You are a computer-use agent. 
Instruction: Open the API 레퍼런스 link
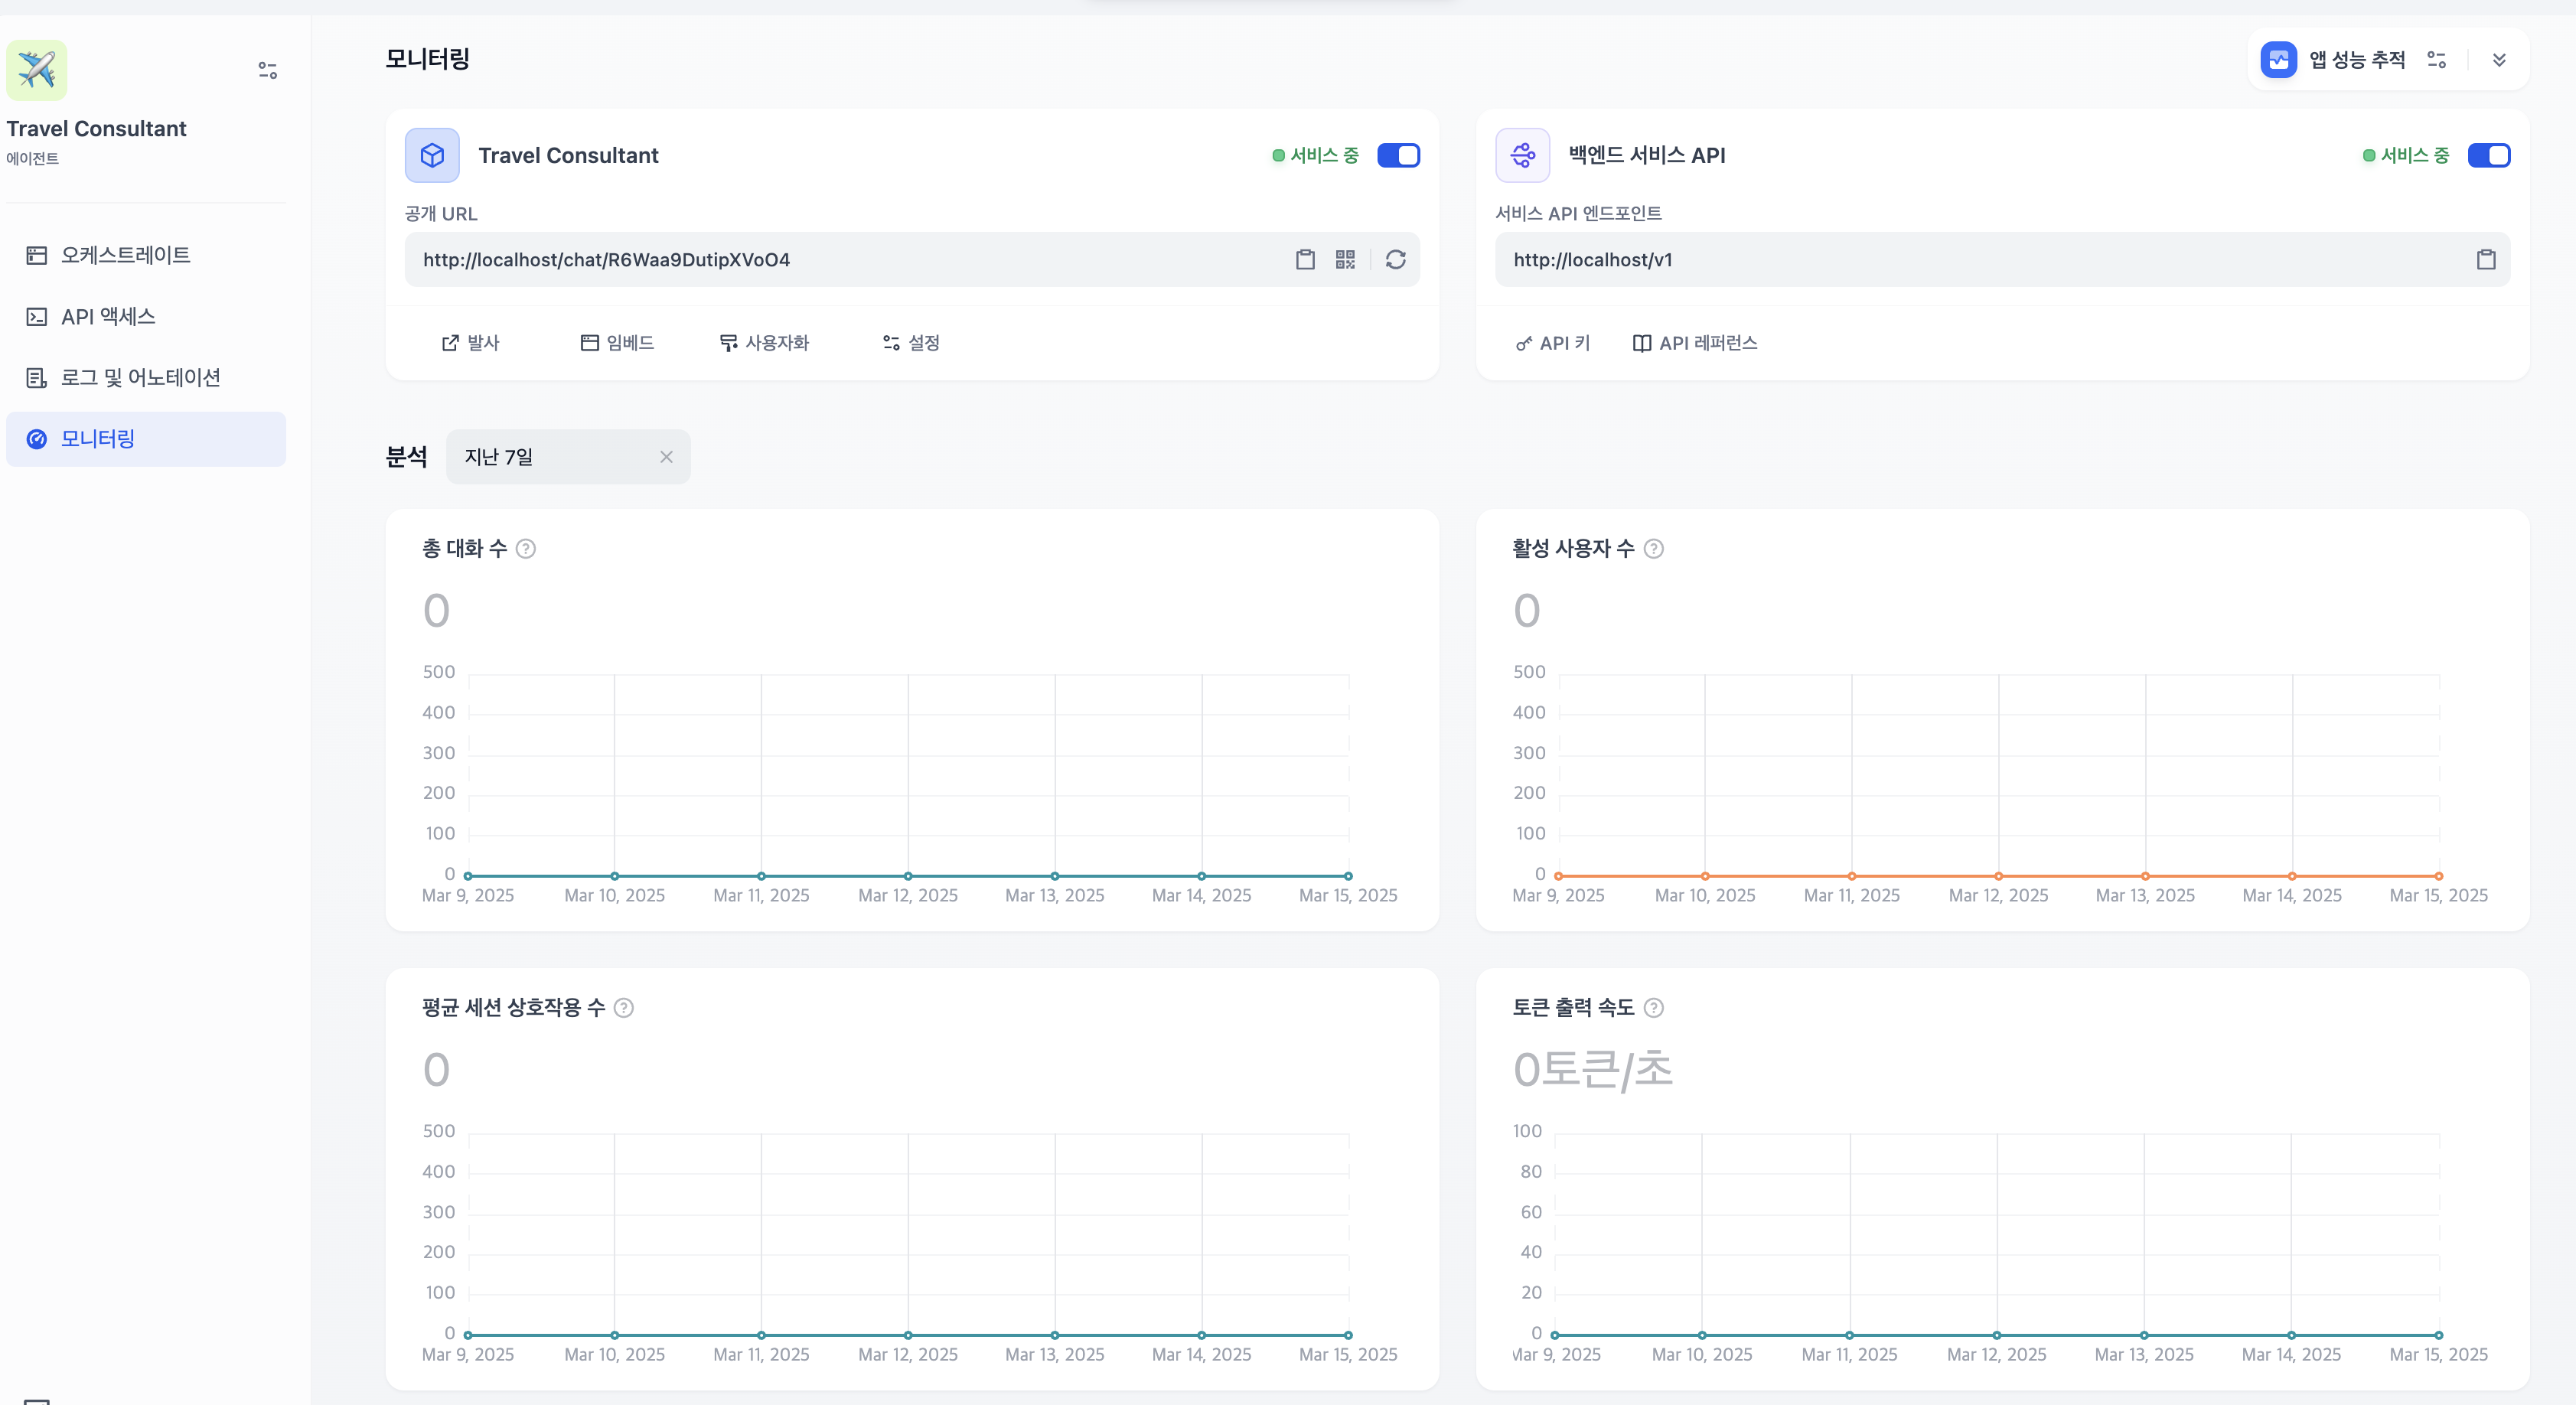click(x=1695, y=343)
